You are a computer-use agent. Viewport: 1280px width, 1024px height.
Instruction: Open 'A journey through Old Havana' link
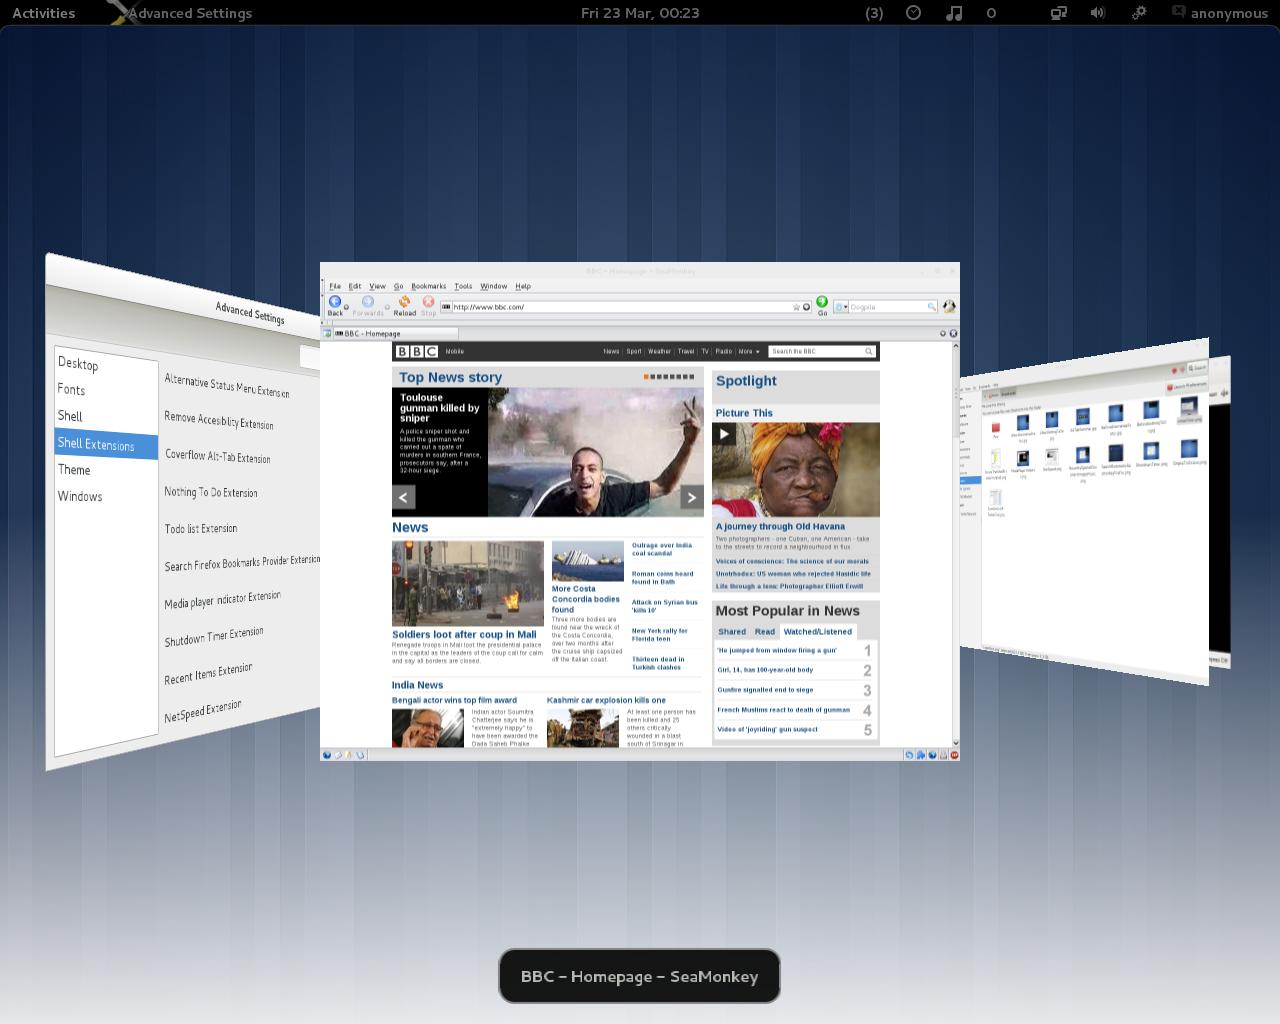click(780, 526)
